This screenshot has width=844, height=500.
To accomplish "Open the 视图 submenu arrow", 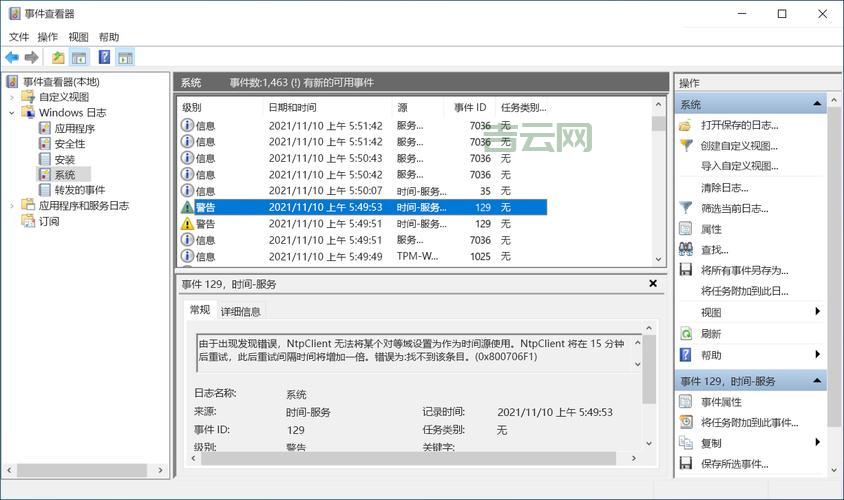I will [x=818, y=311].
